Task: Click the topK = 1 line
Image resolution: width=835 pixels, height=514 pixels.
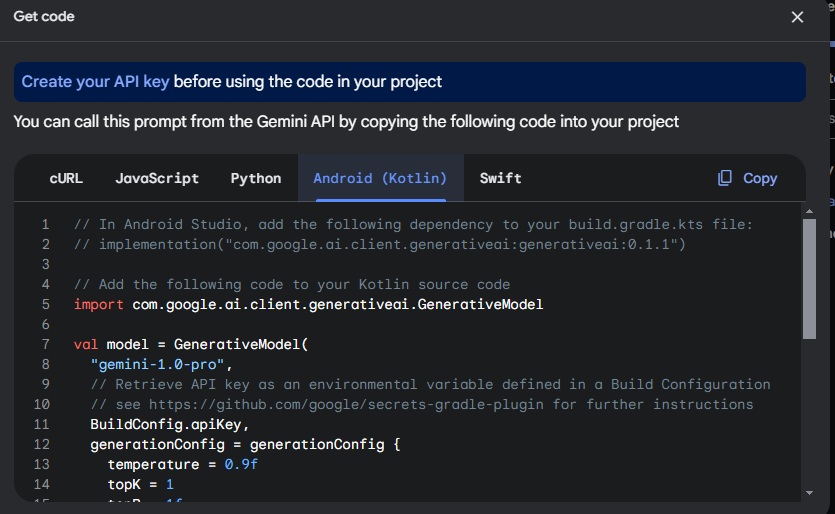Action: (141, 484)
